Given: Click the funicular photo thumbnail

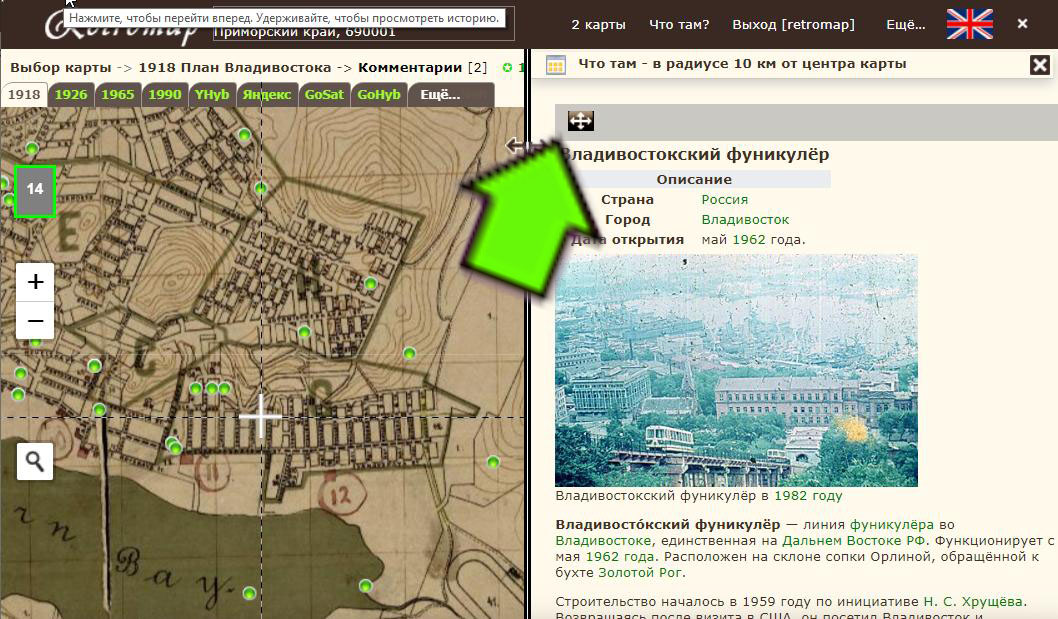Looking at the screenshot, I should coord(736,370).
